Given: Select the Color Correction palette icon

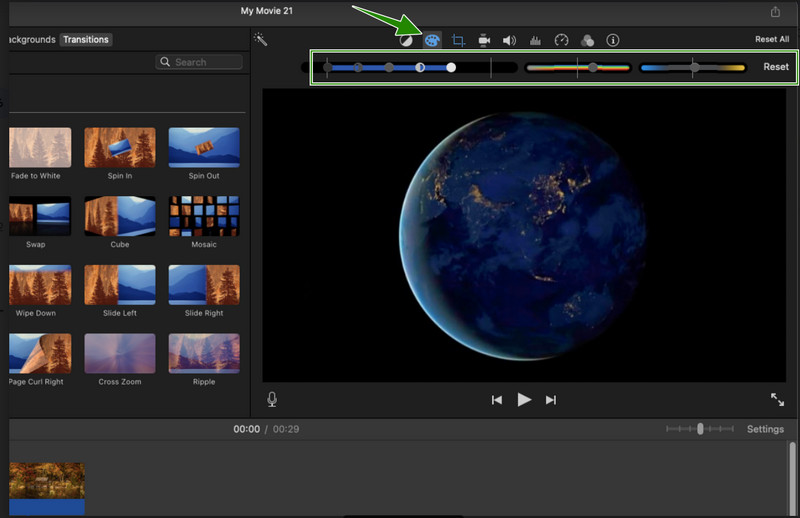Looking at the screenshot, I should (x=432, y=41).
